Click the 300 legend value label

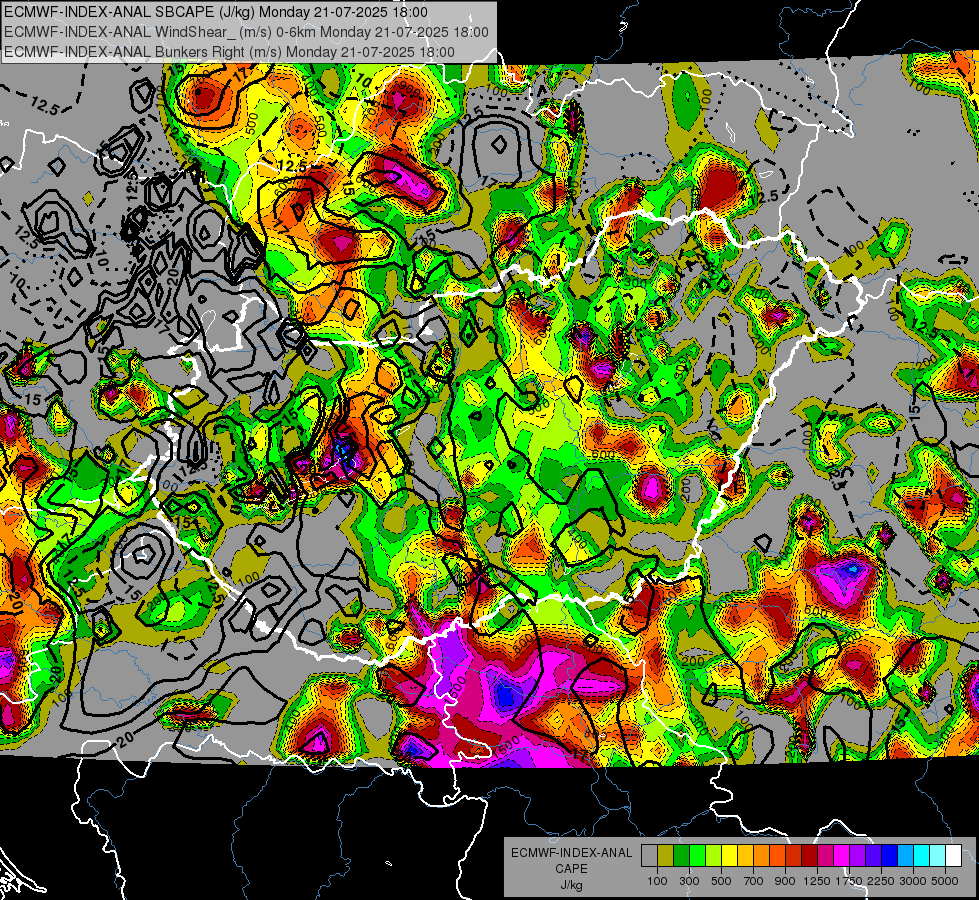[x=689, y=881]
